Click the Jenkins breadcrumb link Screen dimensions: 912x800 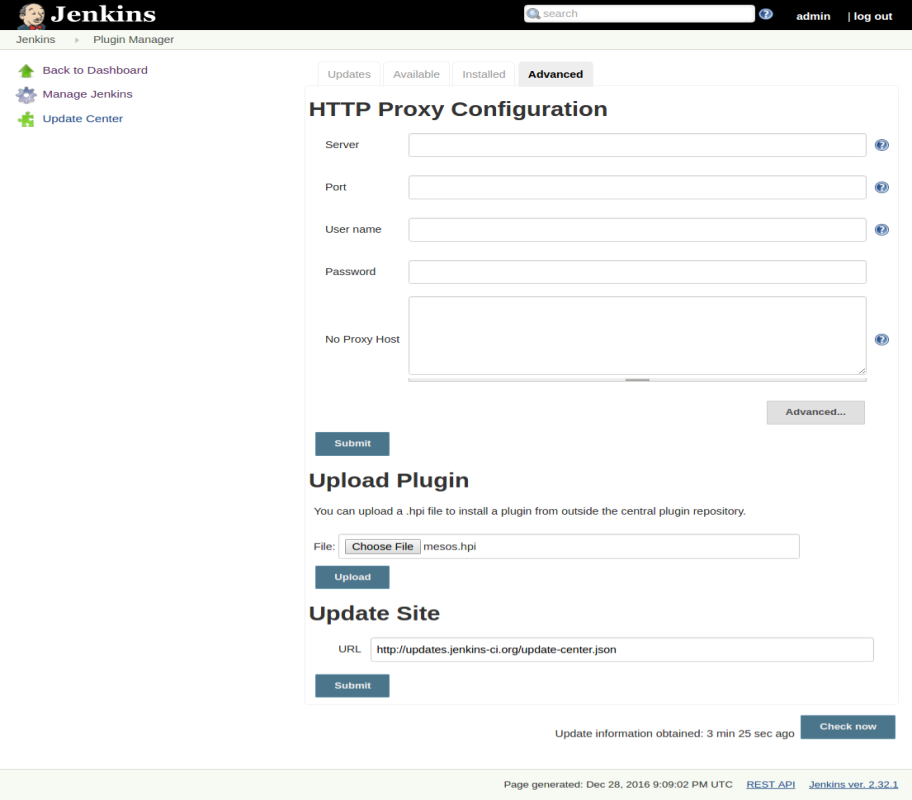(35, 40)
